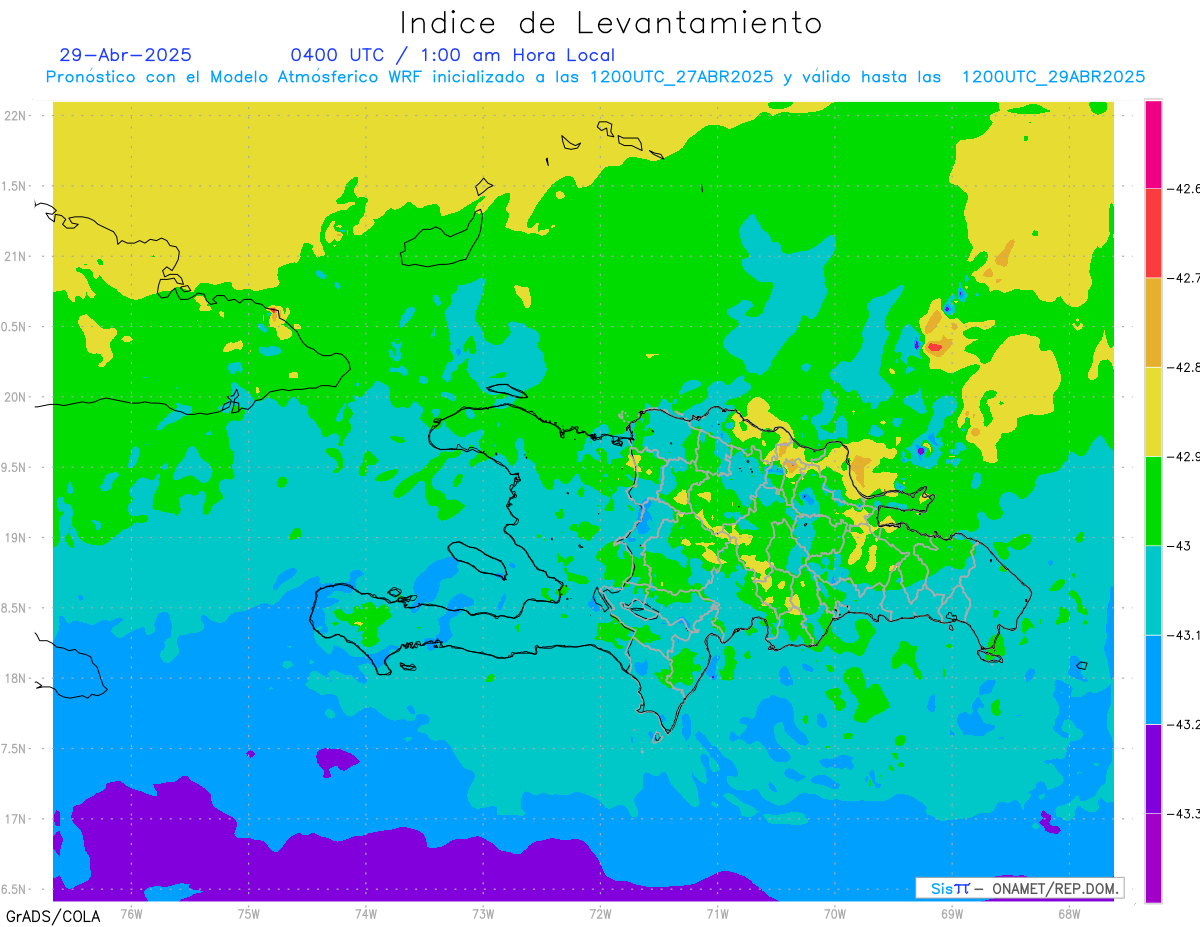Image resolution: width=1200 pixels, height=927 pixels.
Task: Click the date '29-Abr-2025'
Action: coord(125,55)
